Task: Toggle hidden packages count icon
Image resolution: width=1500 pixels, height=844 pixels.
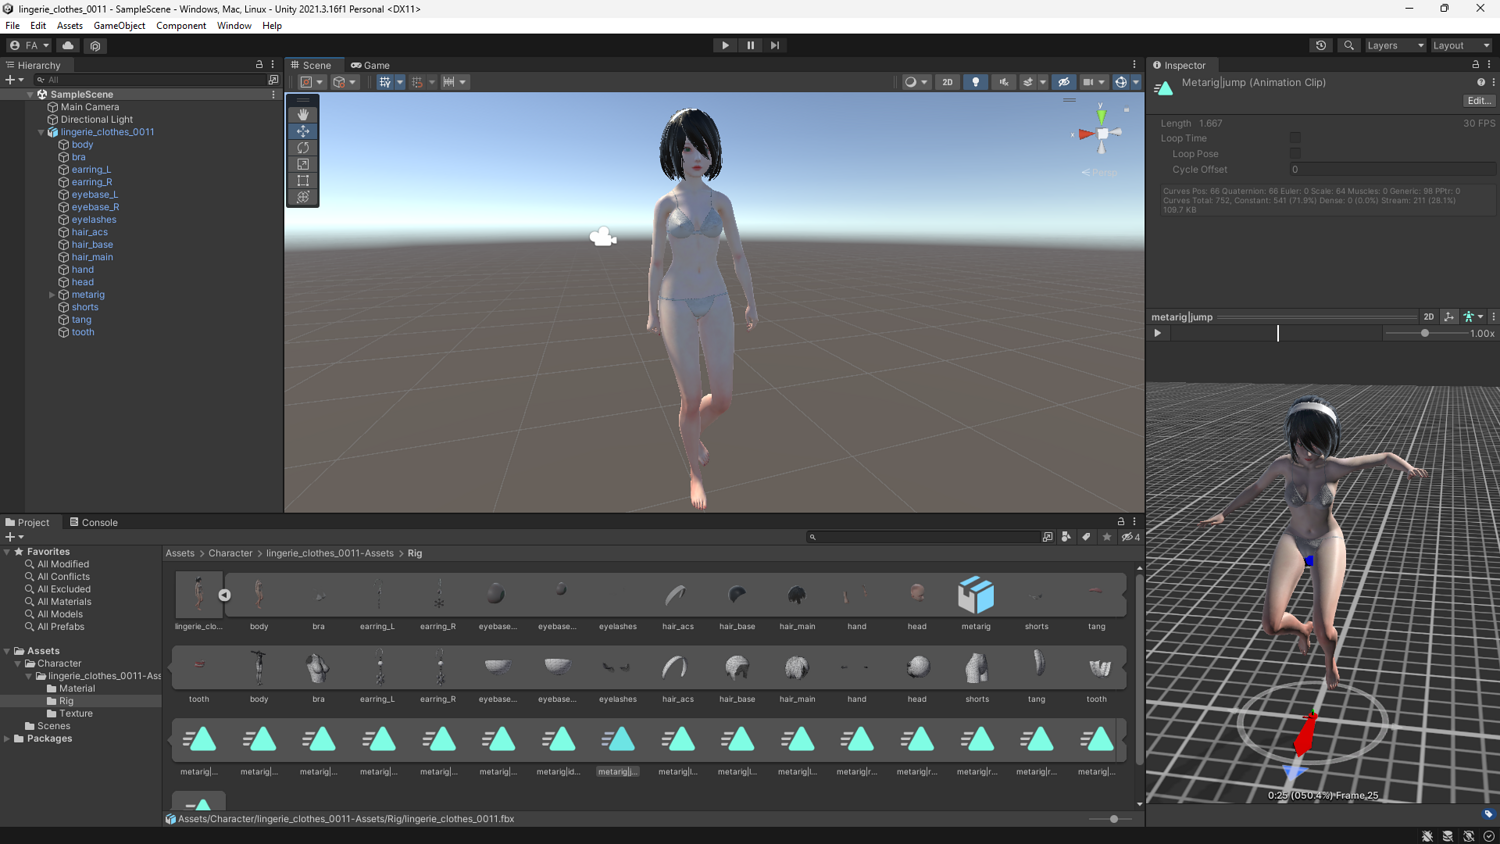Action: 1130,537
